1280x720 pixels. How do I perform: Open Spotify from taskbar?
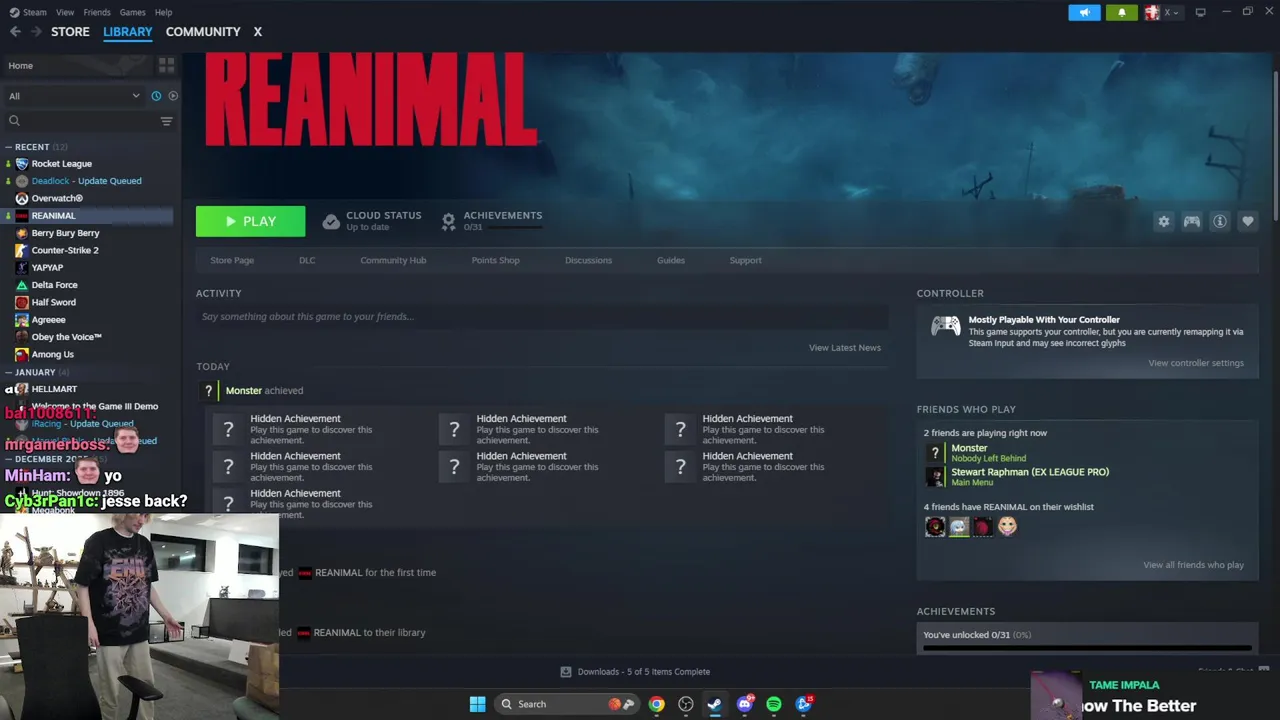click(x=774, y=704)
